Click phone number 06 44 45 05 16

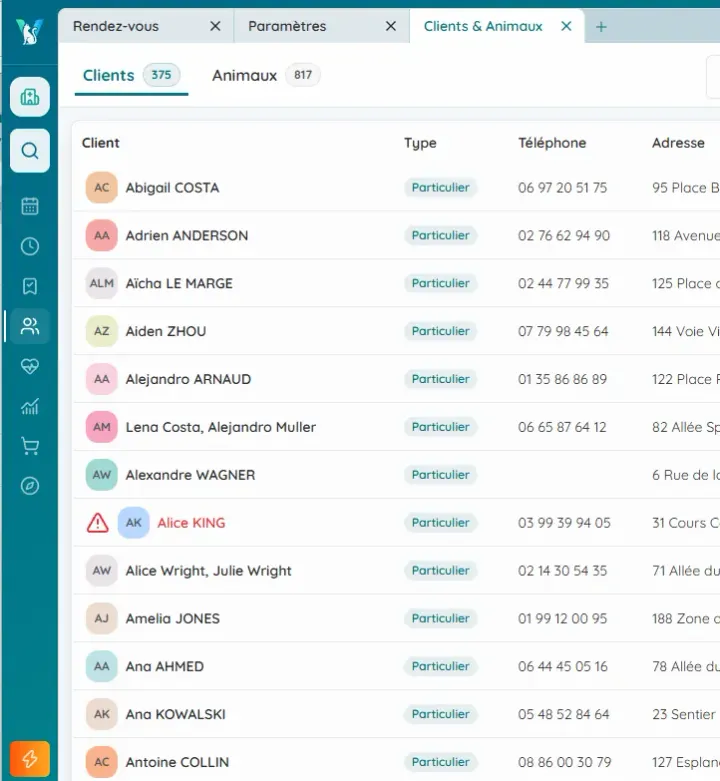pos(563,666)
